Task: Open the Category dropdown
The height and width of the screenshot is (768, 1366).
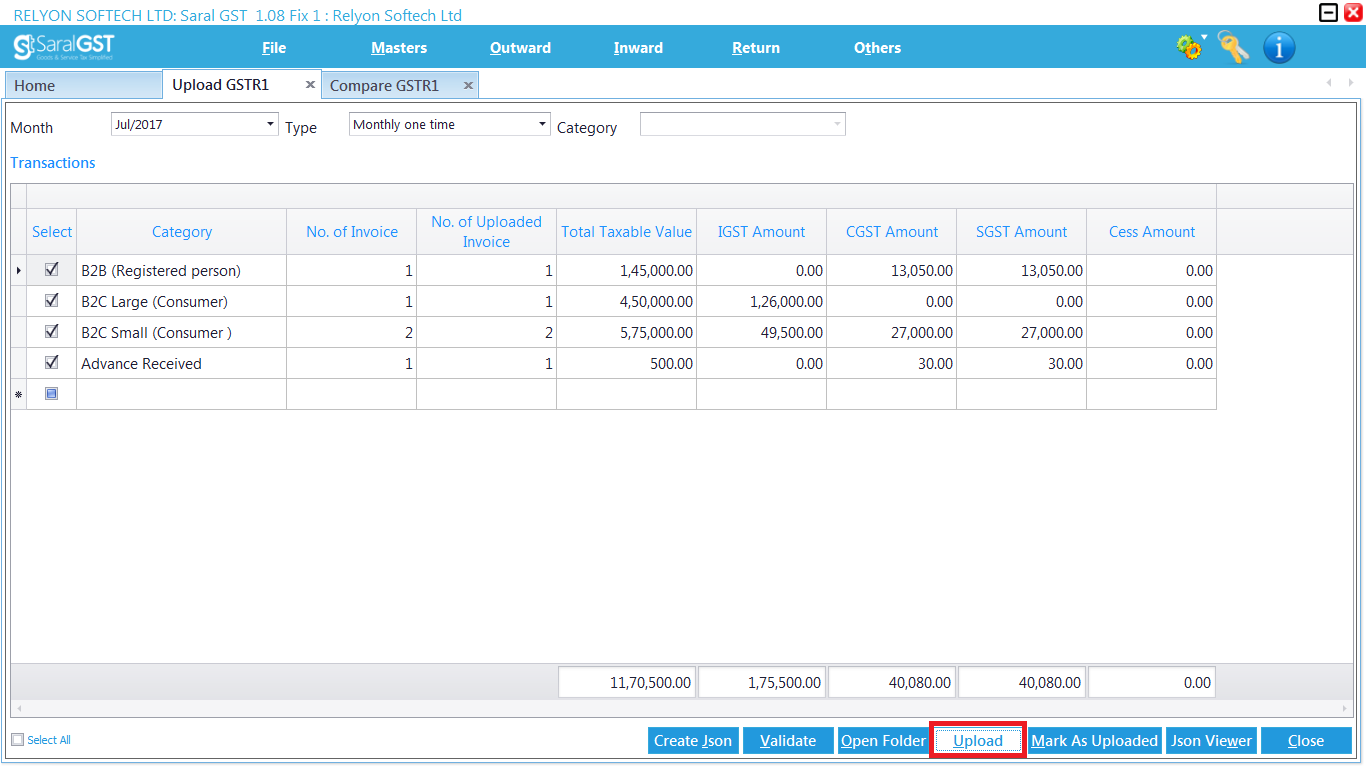Action: [x=837, y=123]
